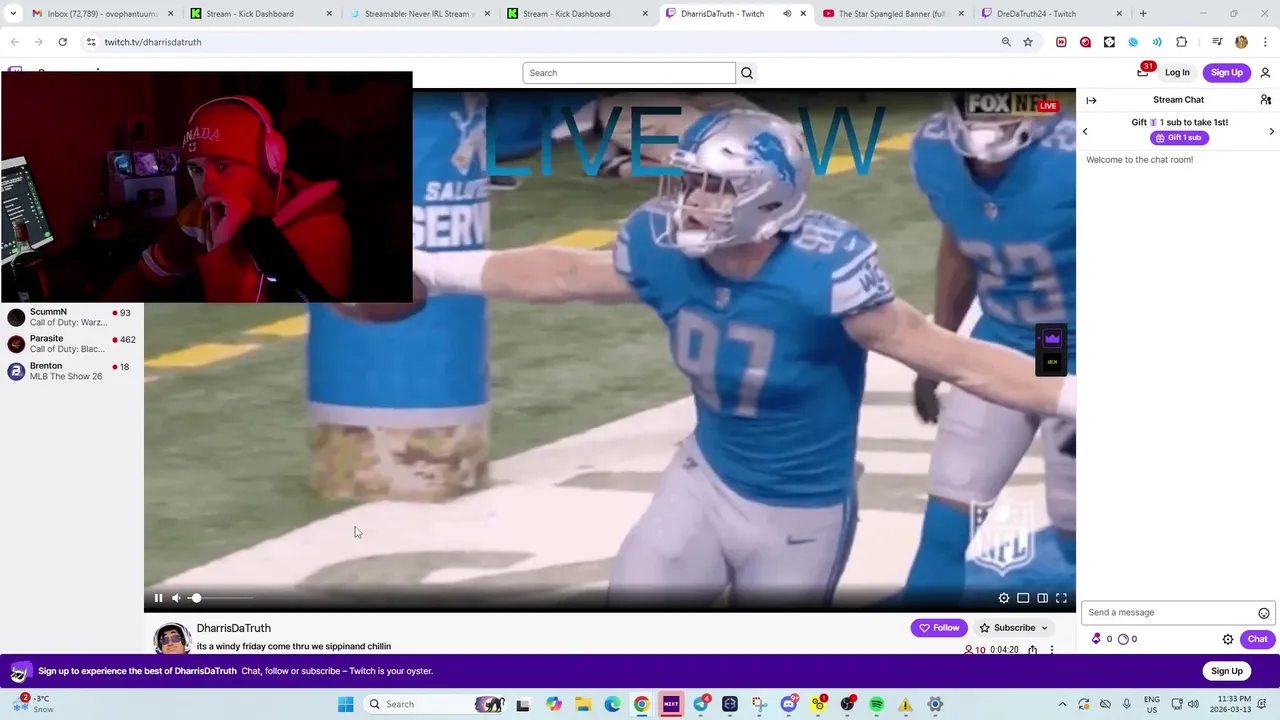Viewport: 1280px width, 720px height.
Task: Open the Brenton channel in the sidebar
Action: click(72, 371)
